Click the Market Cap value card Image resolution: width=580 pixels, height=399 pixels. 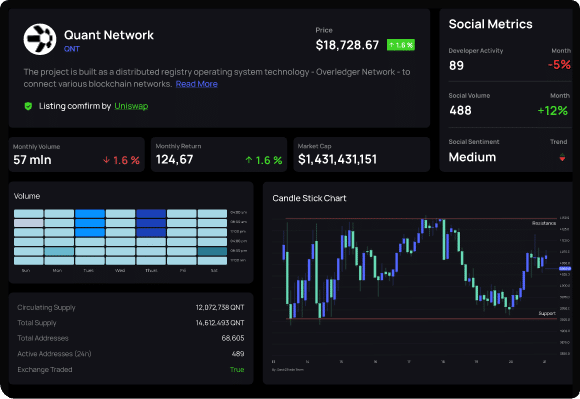pyautogui.click(x=362, y=155)
